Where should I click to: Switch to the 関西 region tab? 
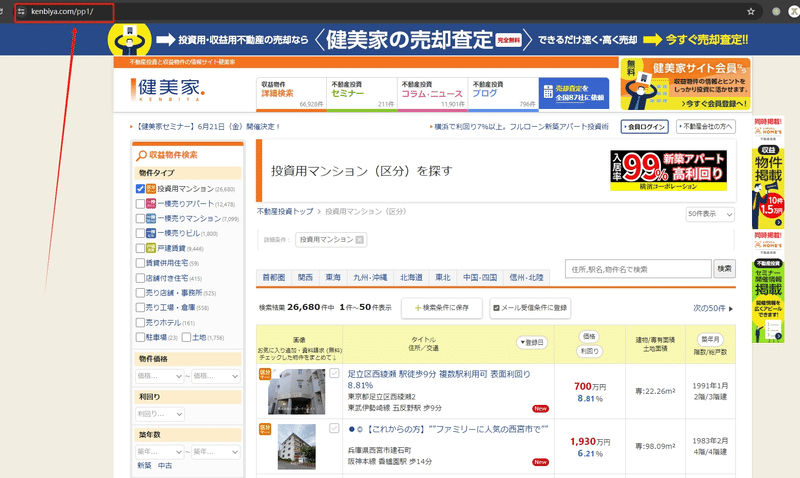(305, 278)
